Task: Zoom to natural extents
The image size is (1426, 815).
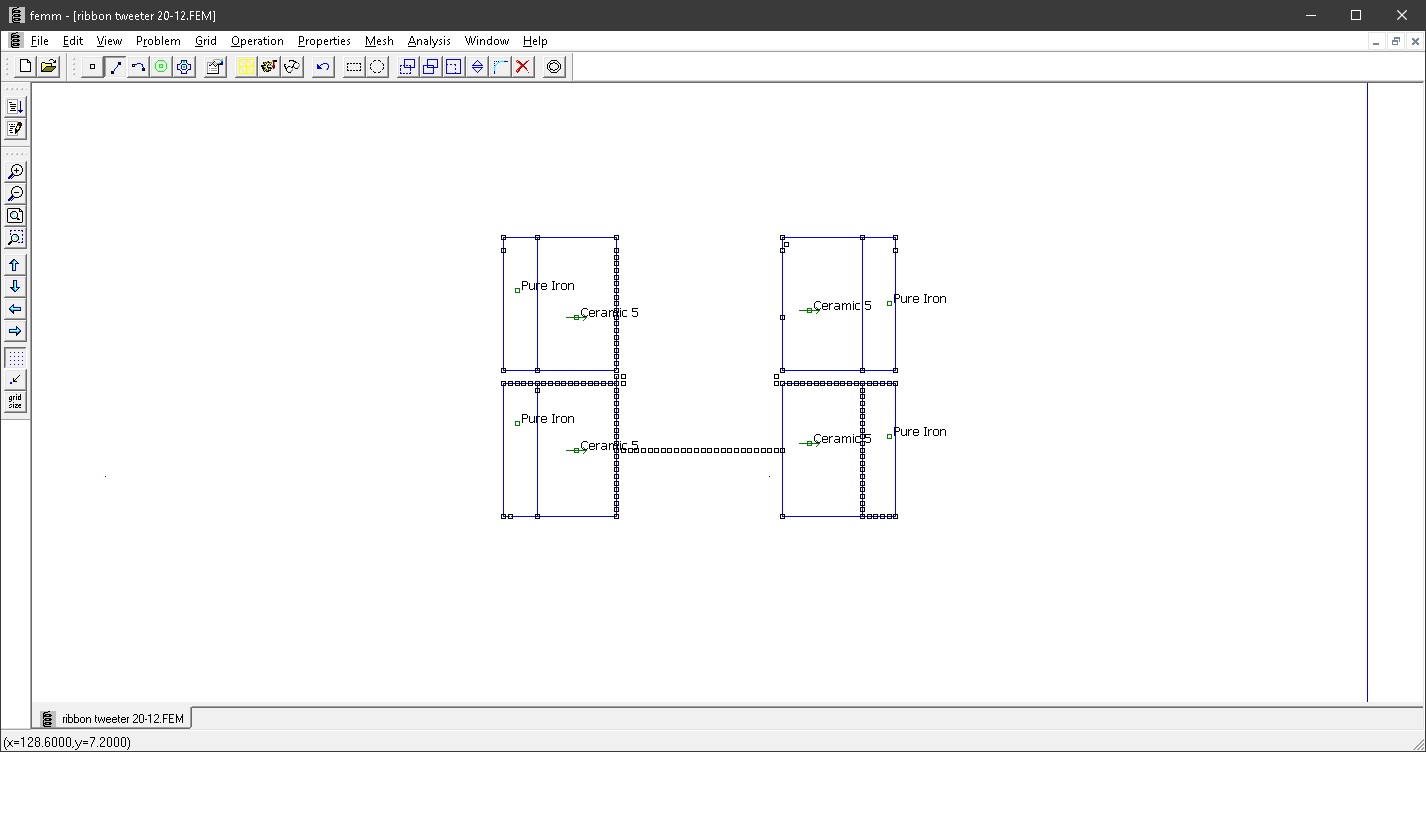Action: tap(15, 216)
